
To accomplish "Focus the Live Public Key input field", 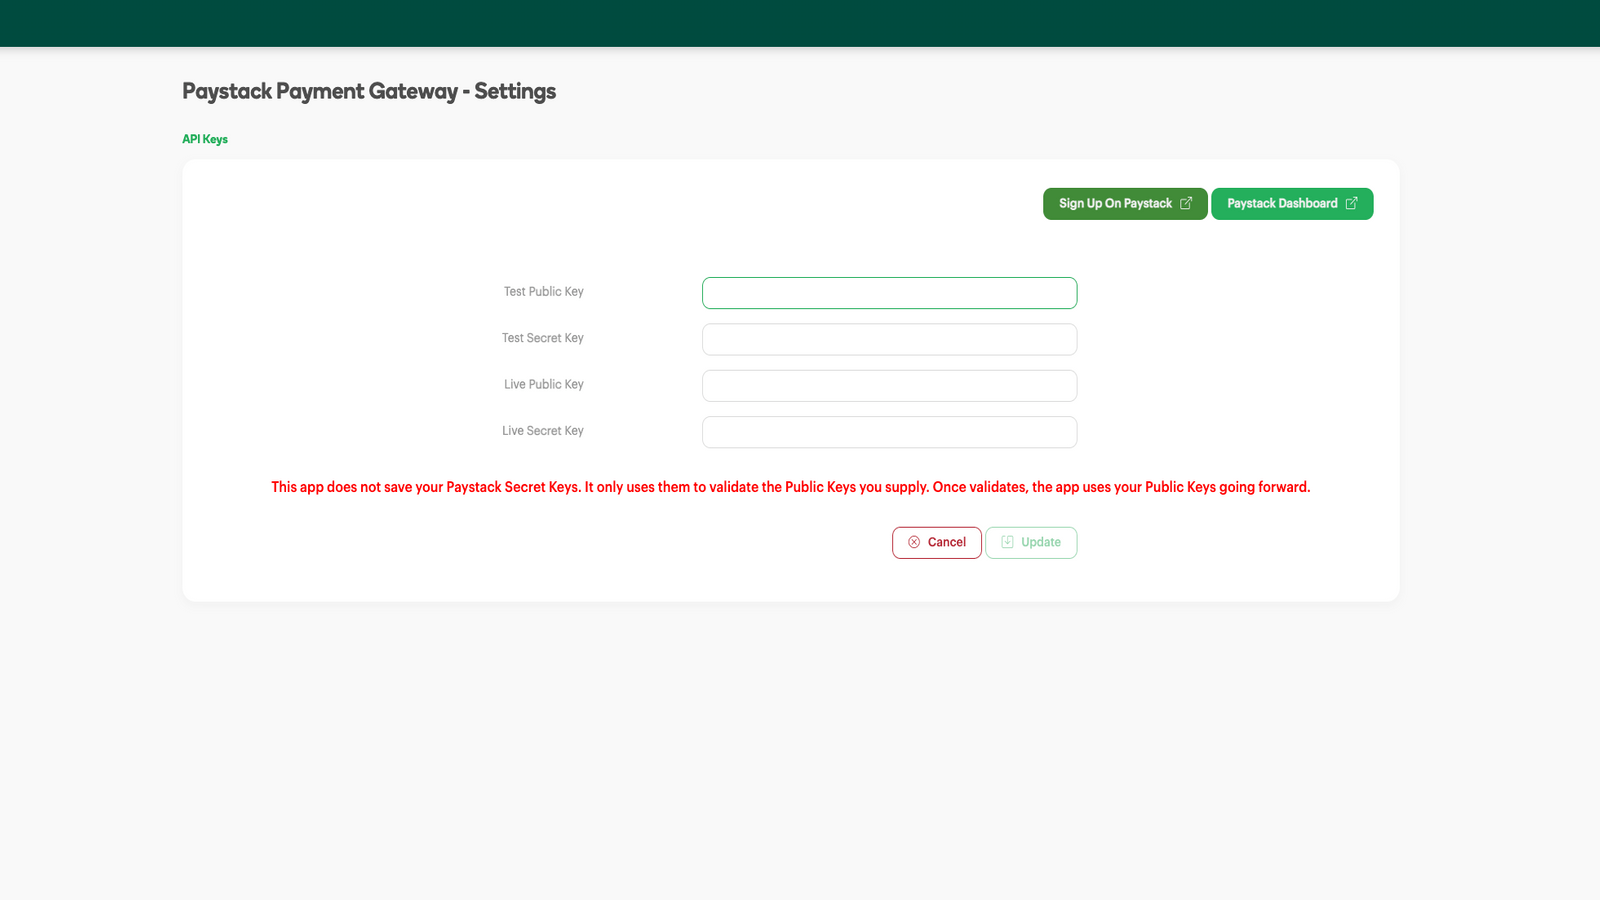I will 889,386.
